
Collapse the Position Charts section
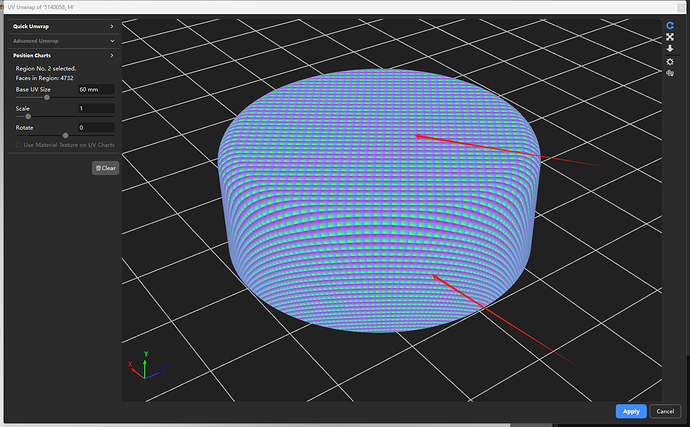(63, 55)
